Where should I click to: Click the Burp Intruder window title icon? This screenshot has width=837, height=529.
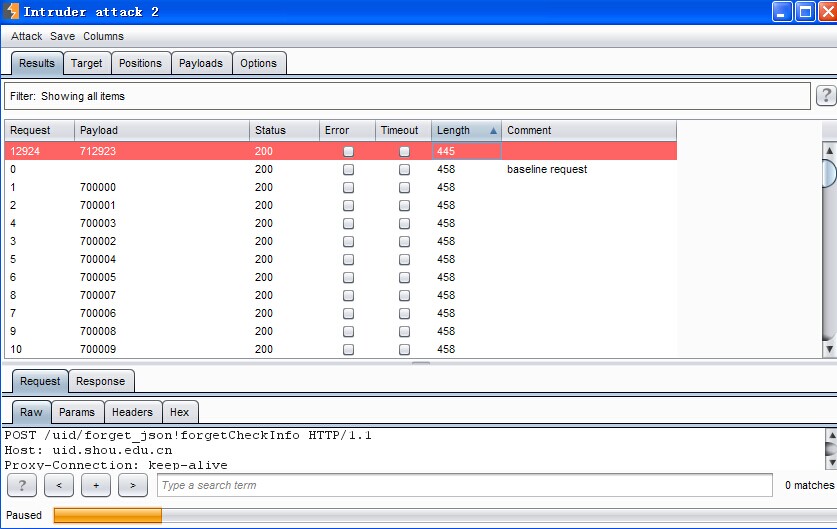pos(11,11)
